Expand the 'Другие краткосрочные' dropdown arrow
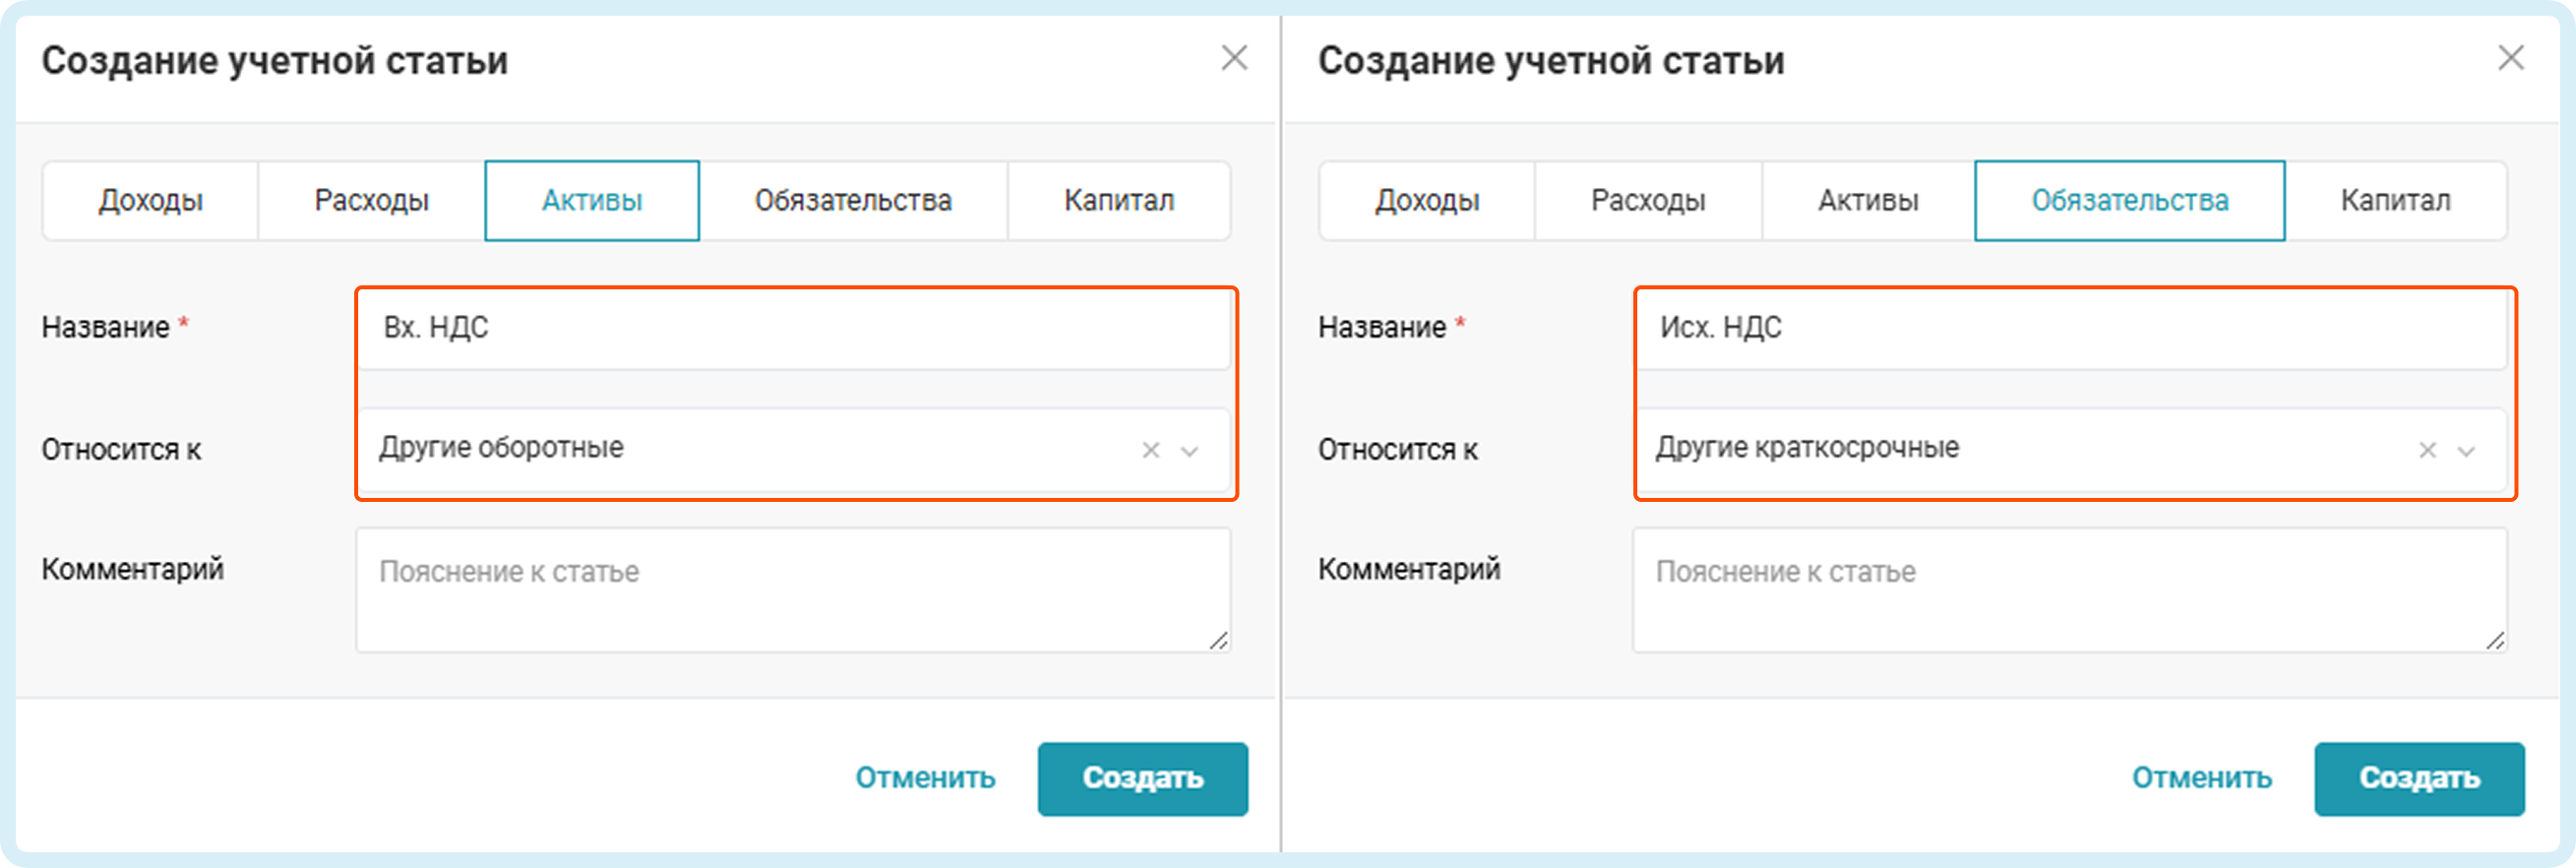2576x868 pixels. pyautogui.click(x=2466, y=451)
